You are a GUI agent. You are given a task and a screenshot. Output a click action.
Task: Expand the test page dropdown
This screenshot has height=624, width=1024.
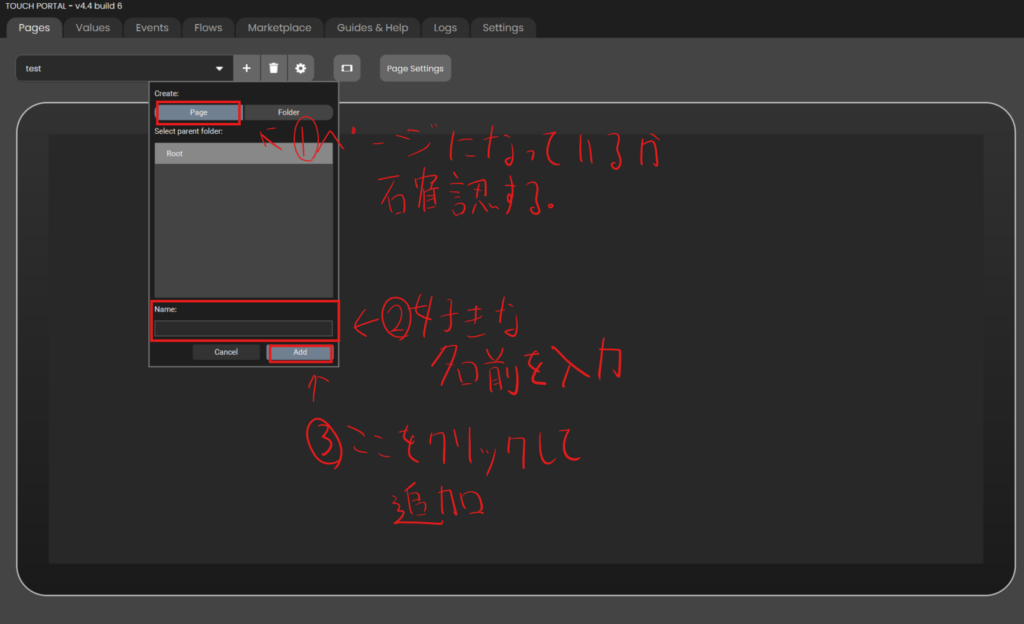tap(219, 69)
